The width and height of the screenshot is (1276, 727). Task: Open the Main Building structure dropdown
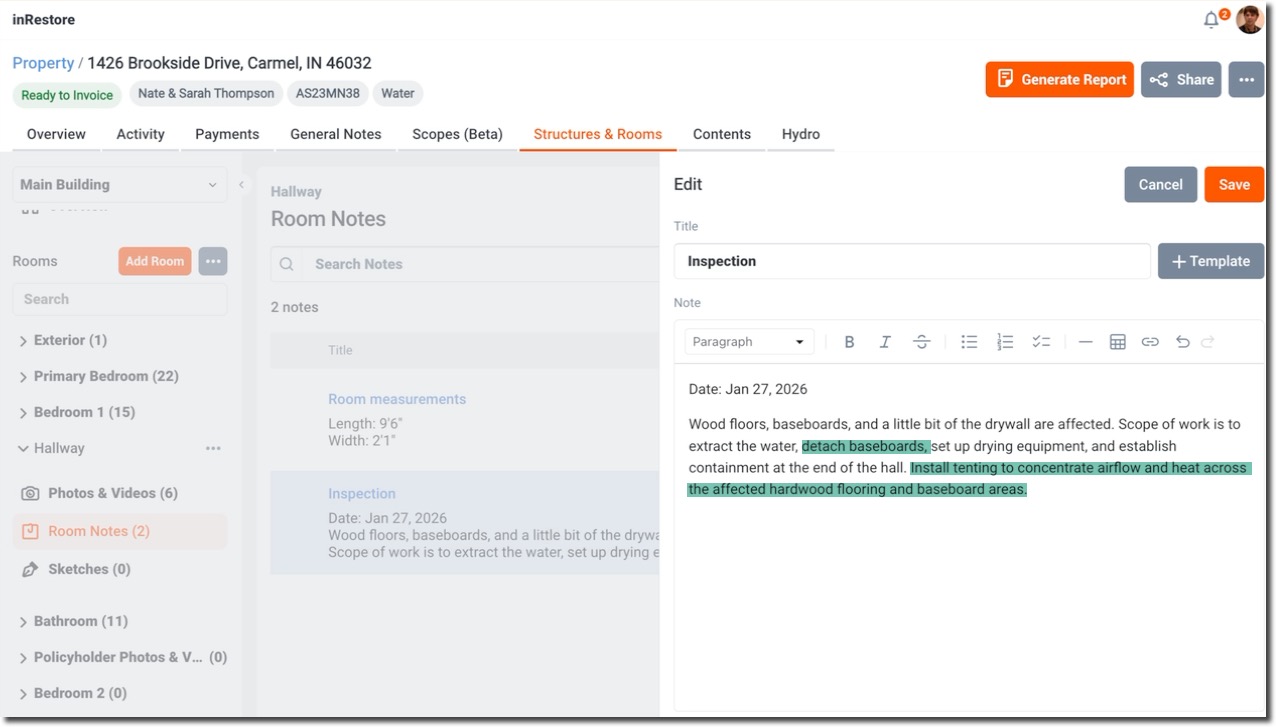coord(119,185)
